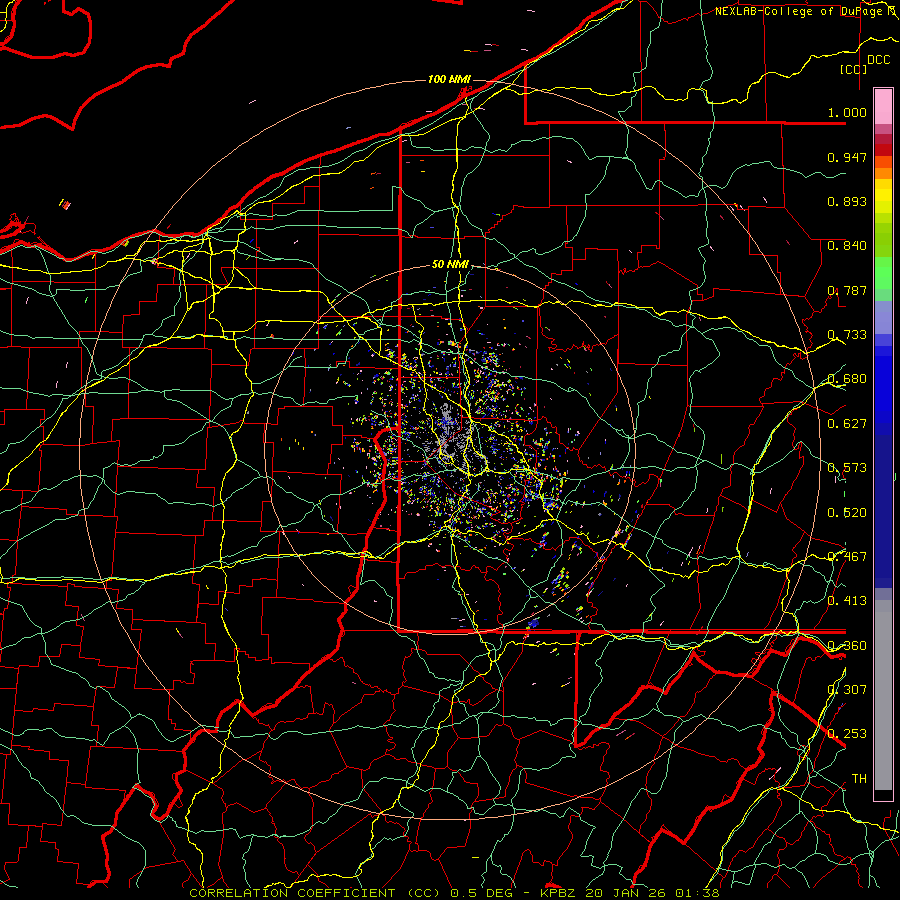The height and width of the screenshot is (900, 900).
Task: Click the 0.413 scale value
Action: pyautogui.click(x=847, y=600)
